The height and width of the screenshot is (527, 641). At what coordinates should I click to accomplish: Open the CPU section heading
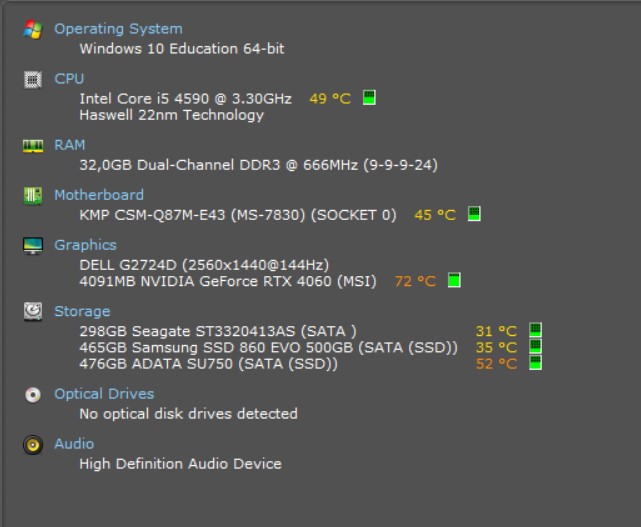pos(69,79)
